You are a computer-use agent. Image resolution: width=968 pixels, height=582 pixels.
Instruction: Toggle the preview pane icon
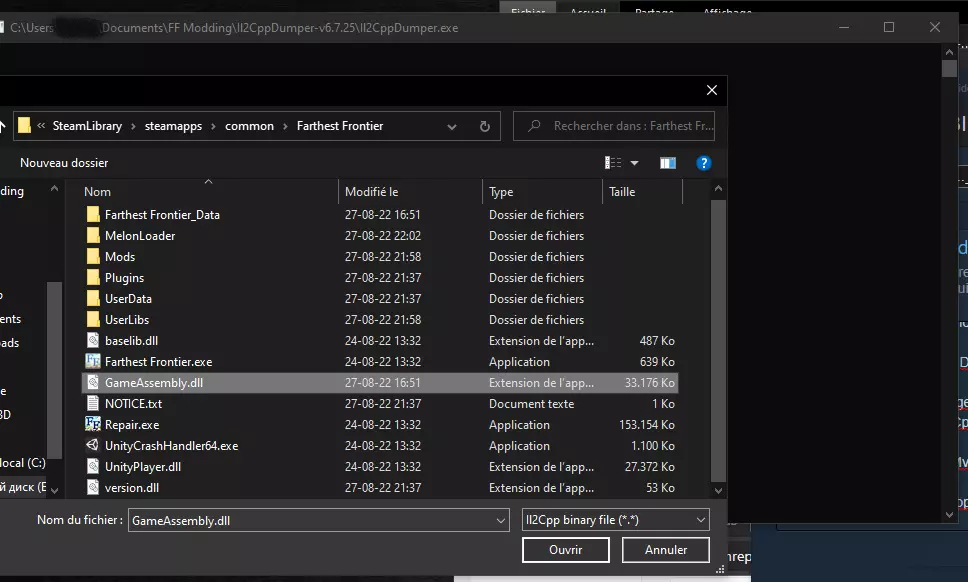click(x=668, y=163)
